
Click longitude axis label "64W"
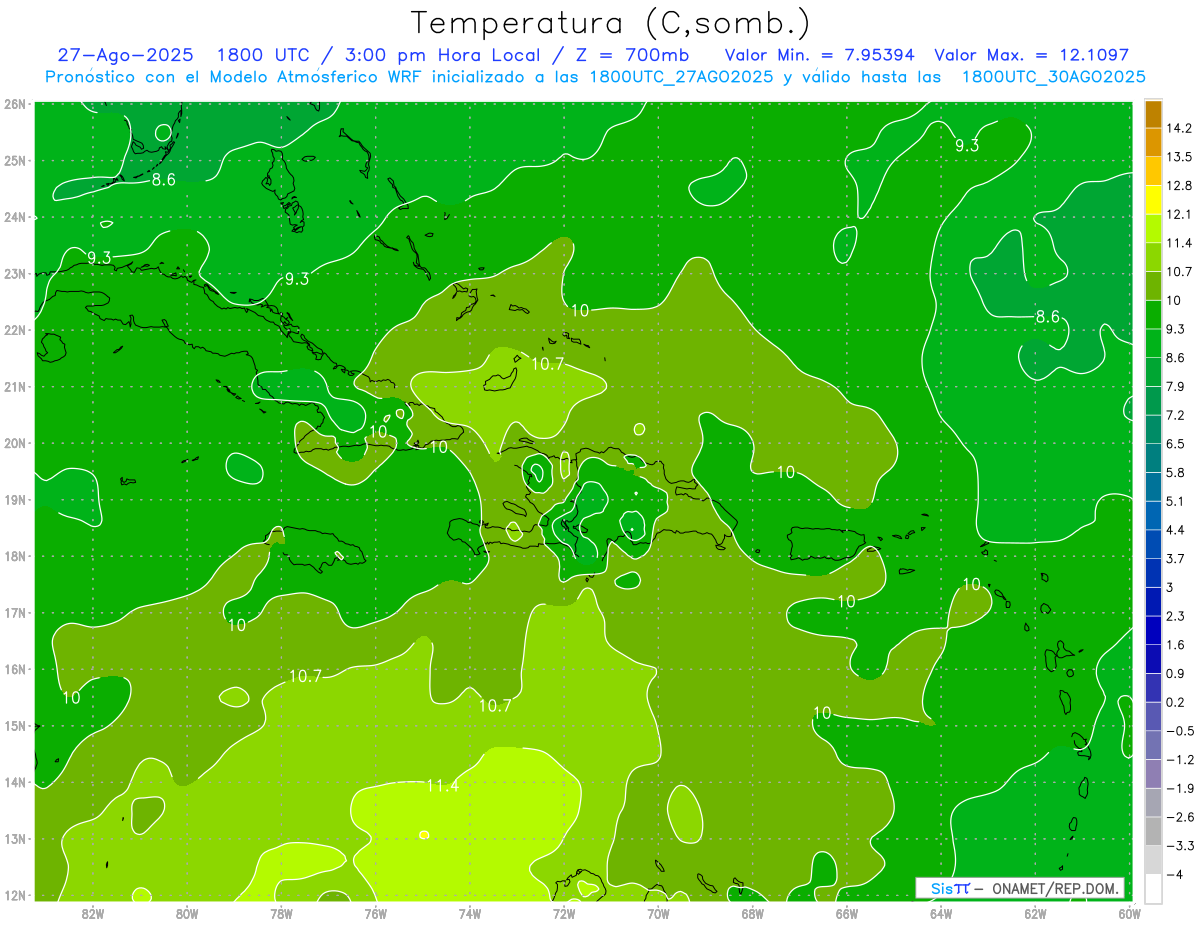tap(941, 913)
